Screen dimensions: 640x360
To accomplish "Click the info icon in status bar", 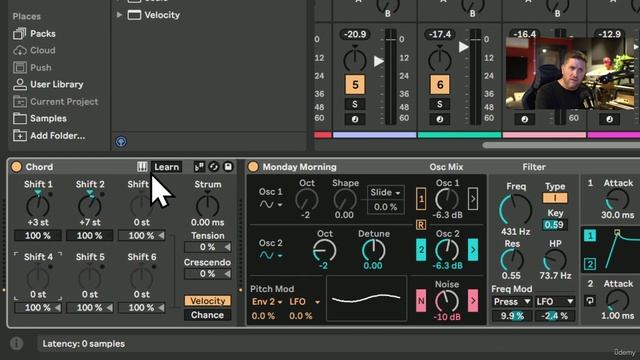I will click(x=17, y=344).
